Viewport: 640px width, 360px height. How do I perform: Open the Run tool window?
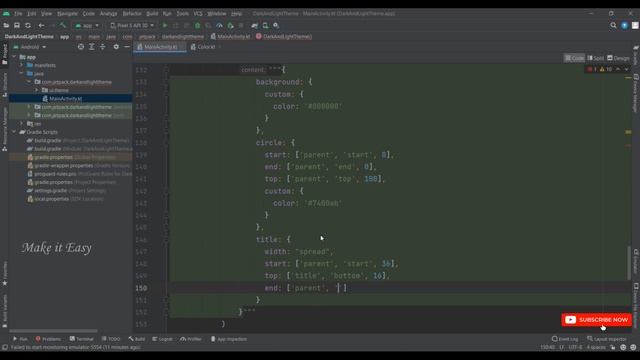[x=20, y=339]
